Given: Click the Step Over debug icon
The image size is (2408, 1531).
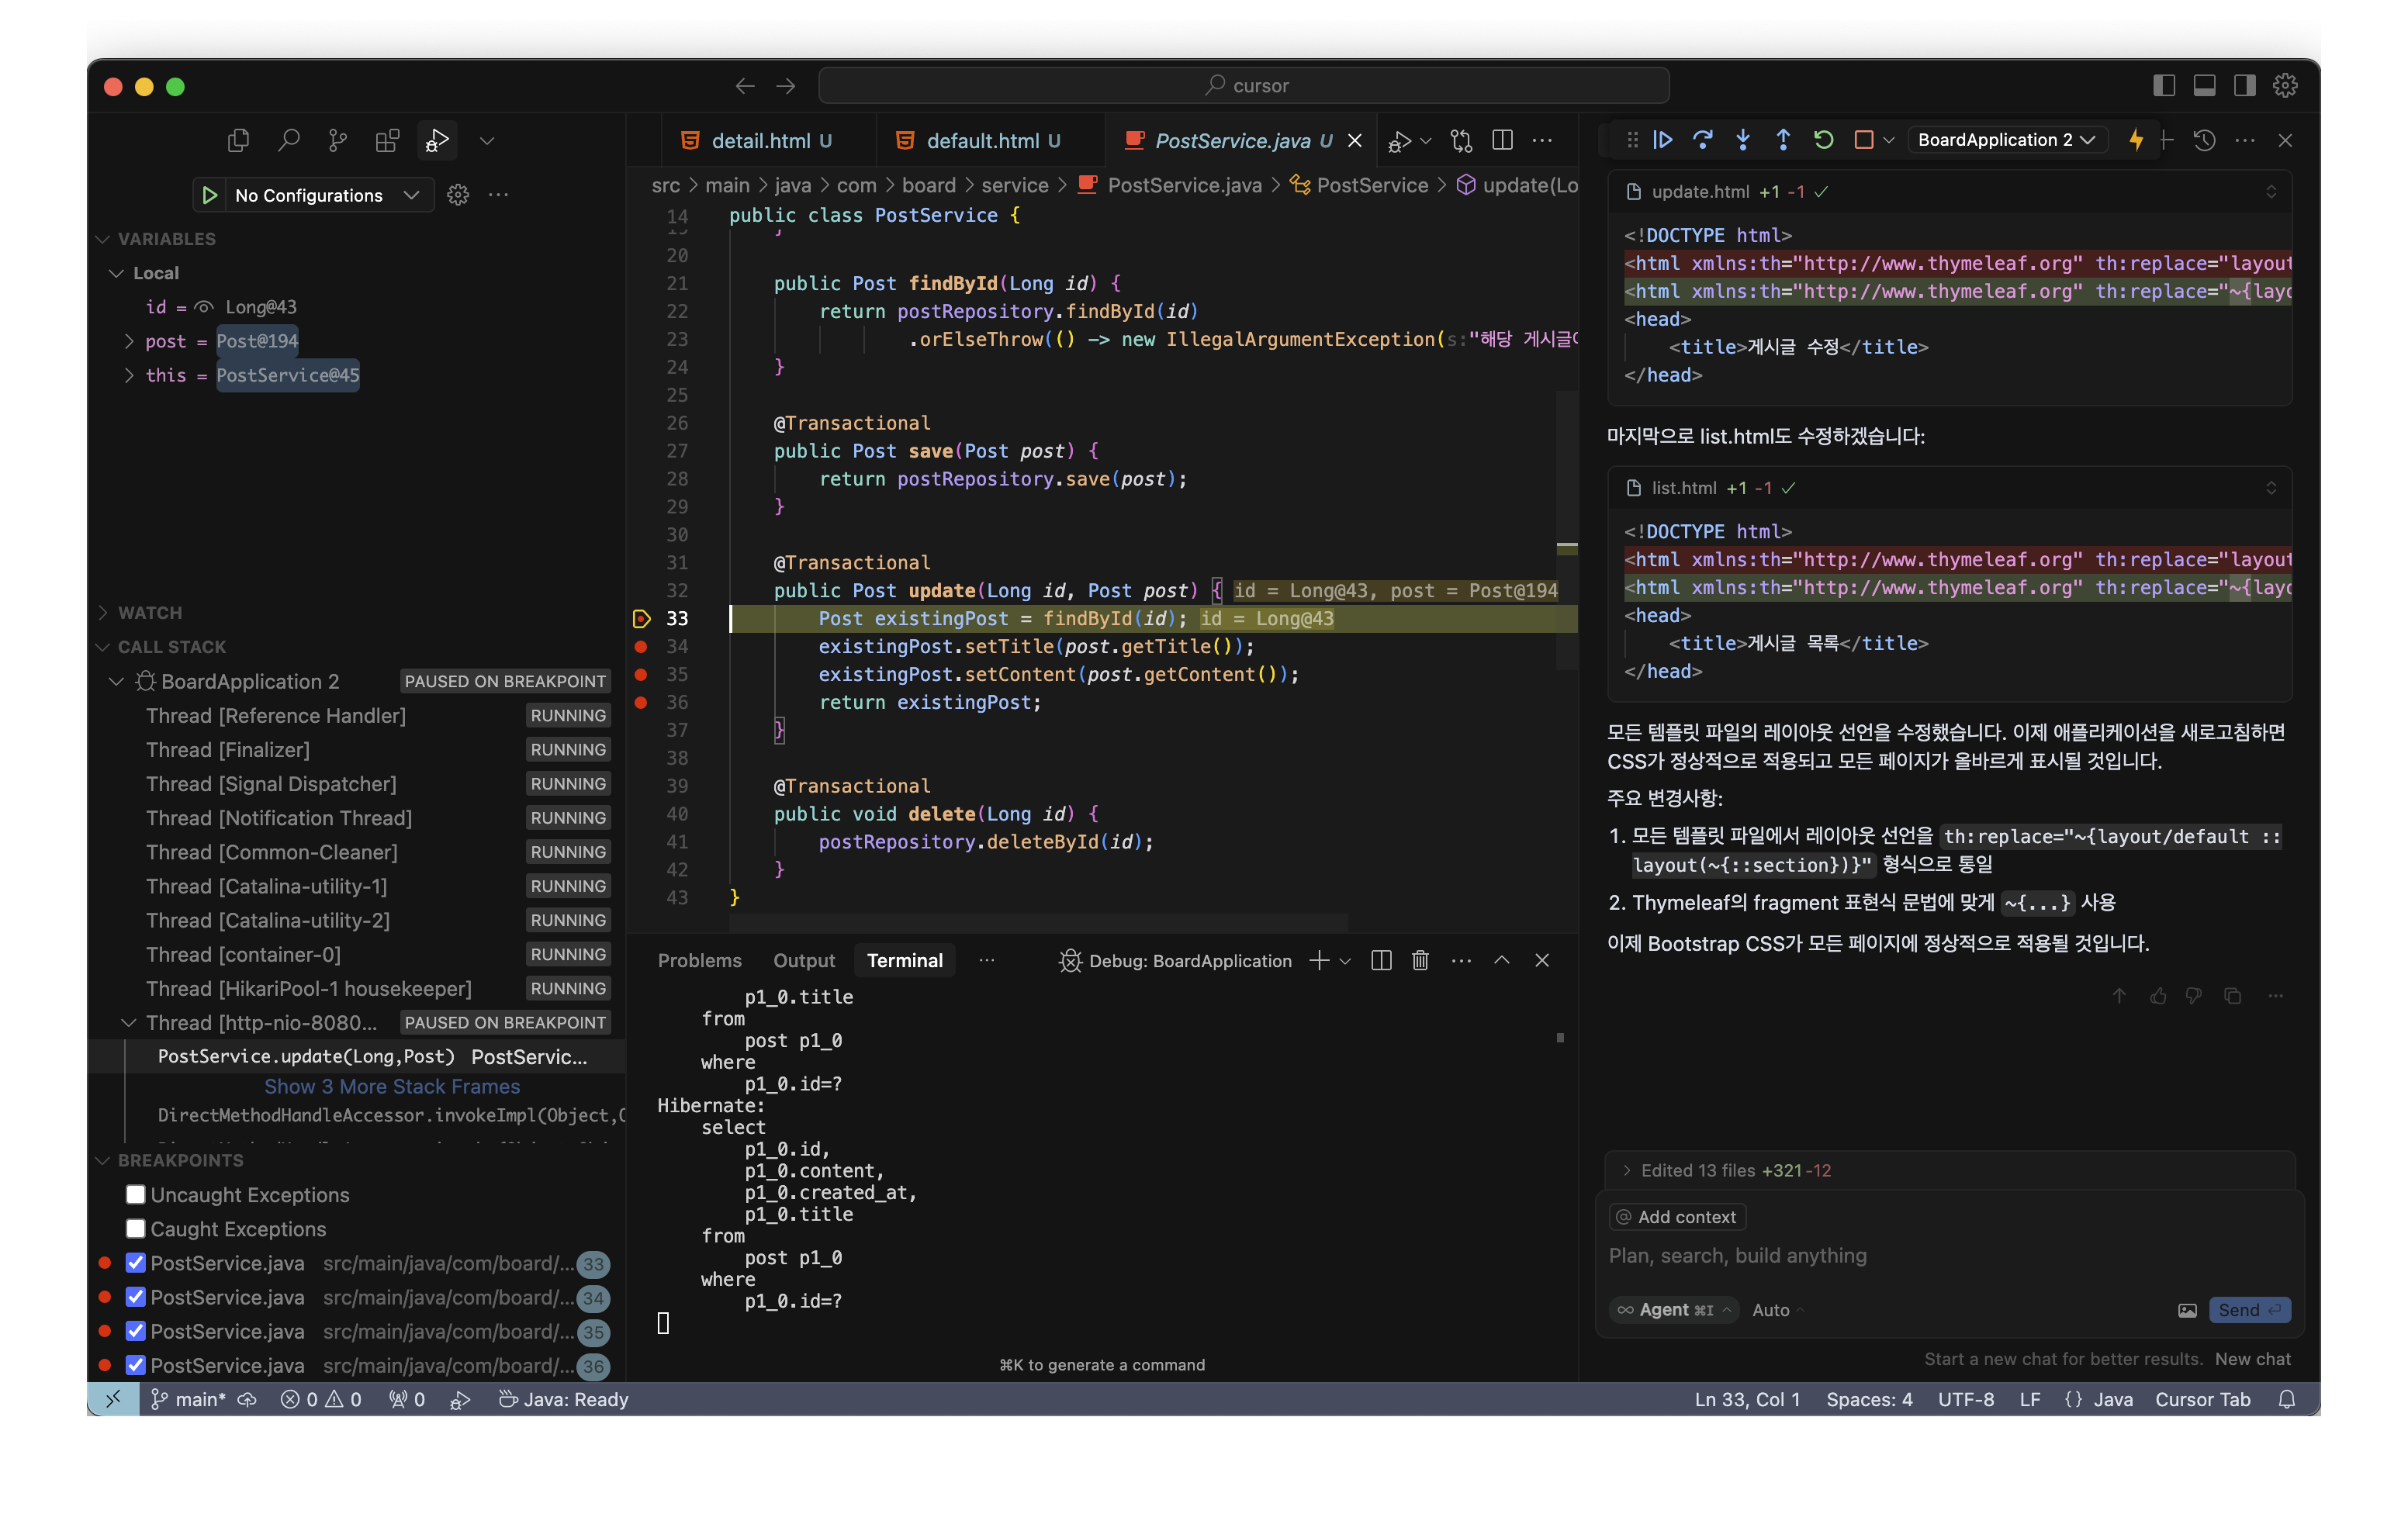Looking at the screenshot, I should (1702, 140).
